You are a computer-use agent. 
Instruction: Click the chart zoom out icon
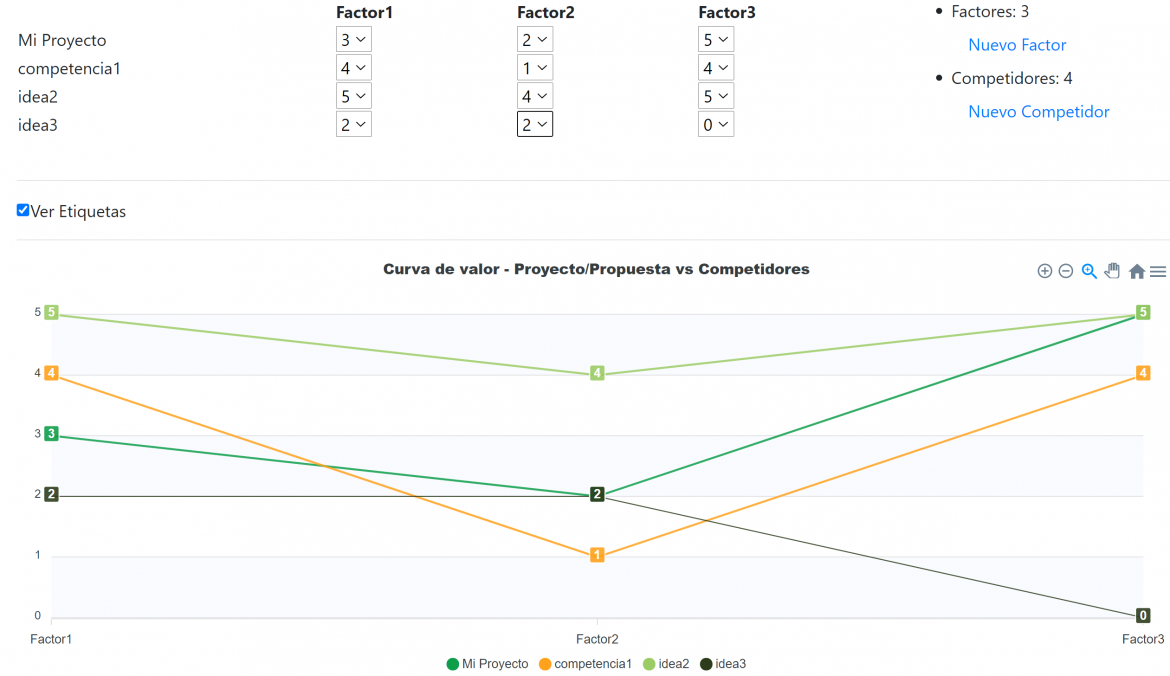tap(1066, 271)
